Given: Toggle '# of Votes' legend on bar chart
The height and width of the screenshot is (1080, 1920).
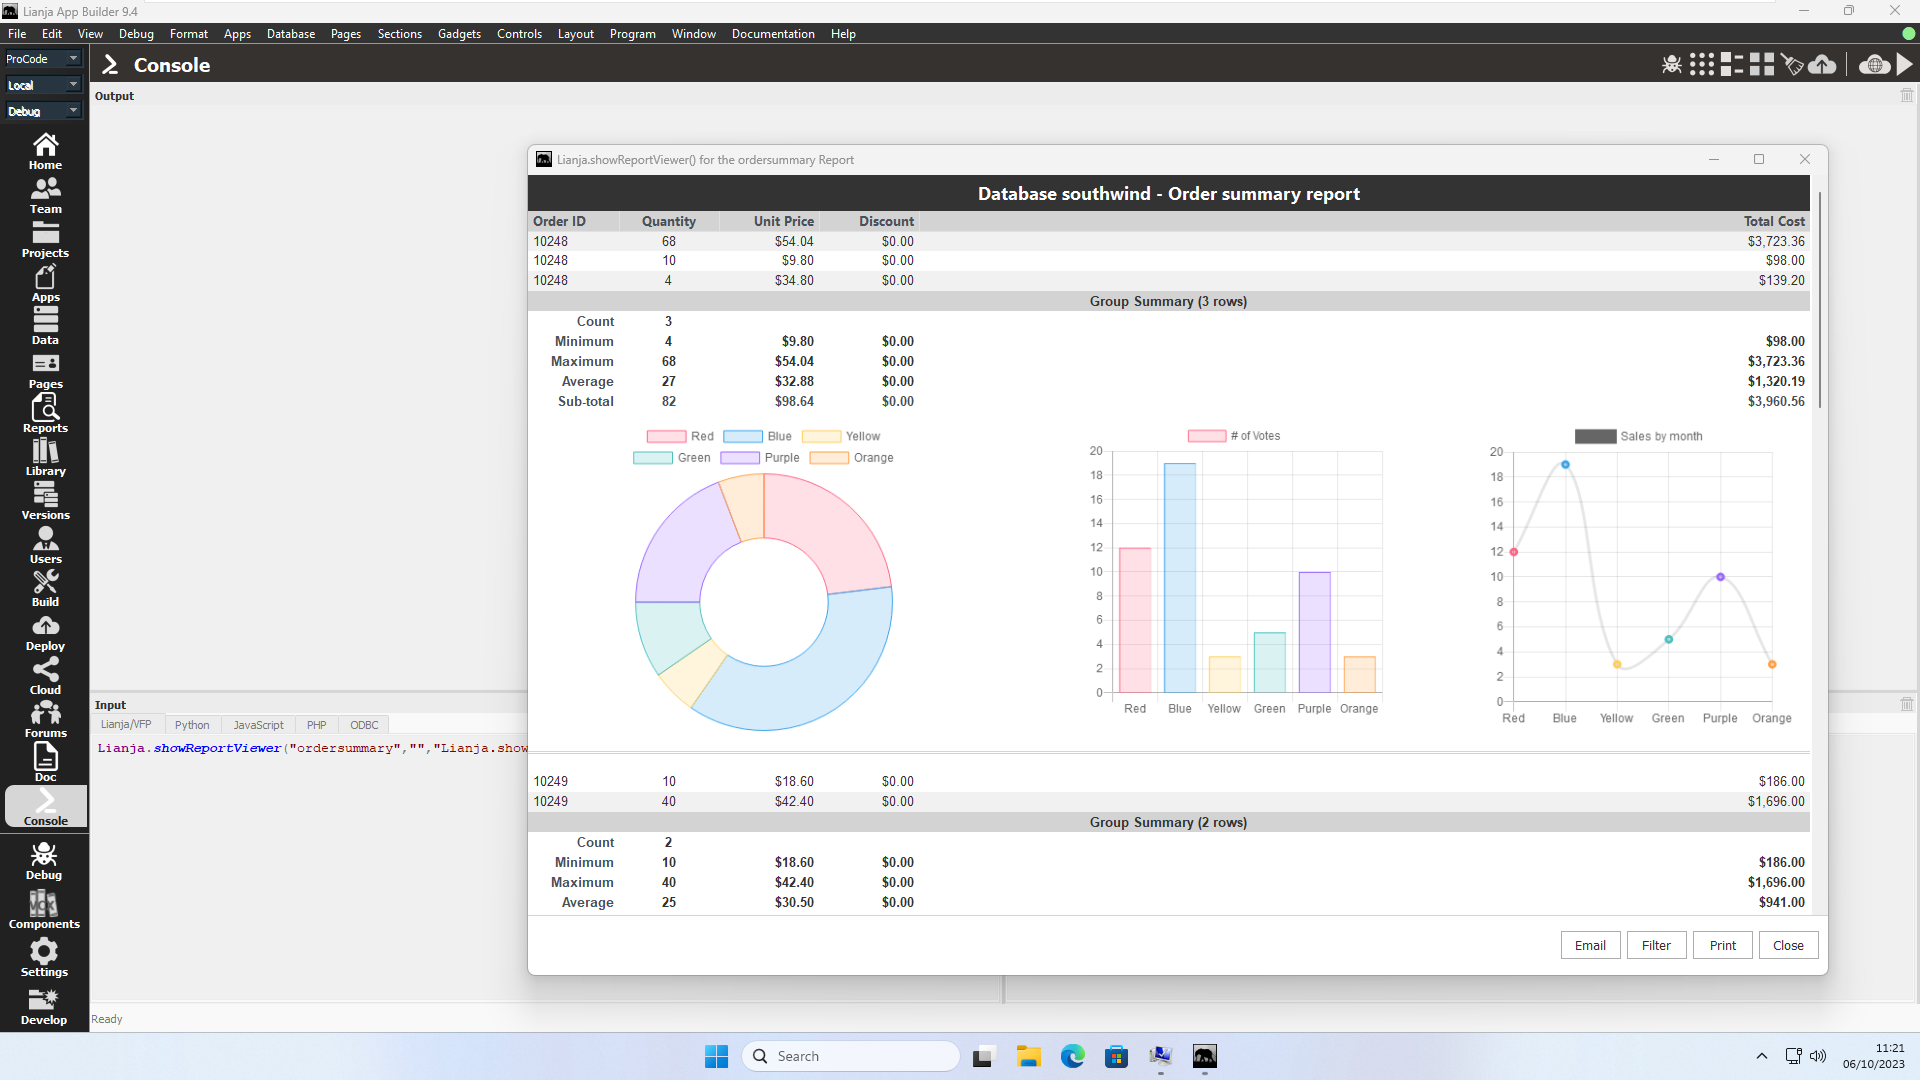Looking at the screenshot, I should coord(1234,436).
